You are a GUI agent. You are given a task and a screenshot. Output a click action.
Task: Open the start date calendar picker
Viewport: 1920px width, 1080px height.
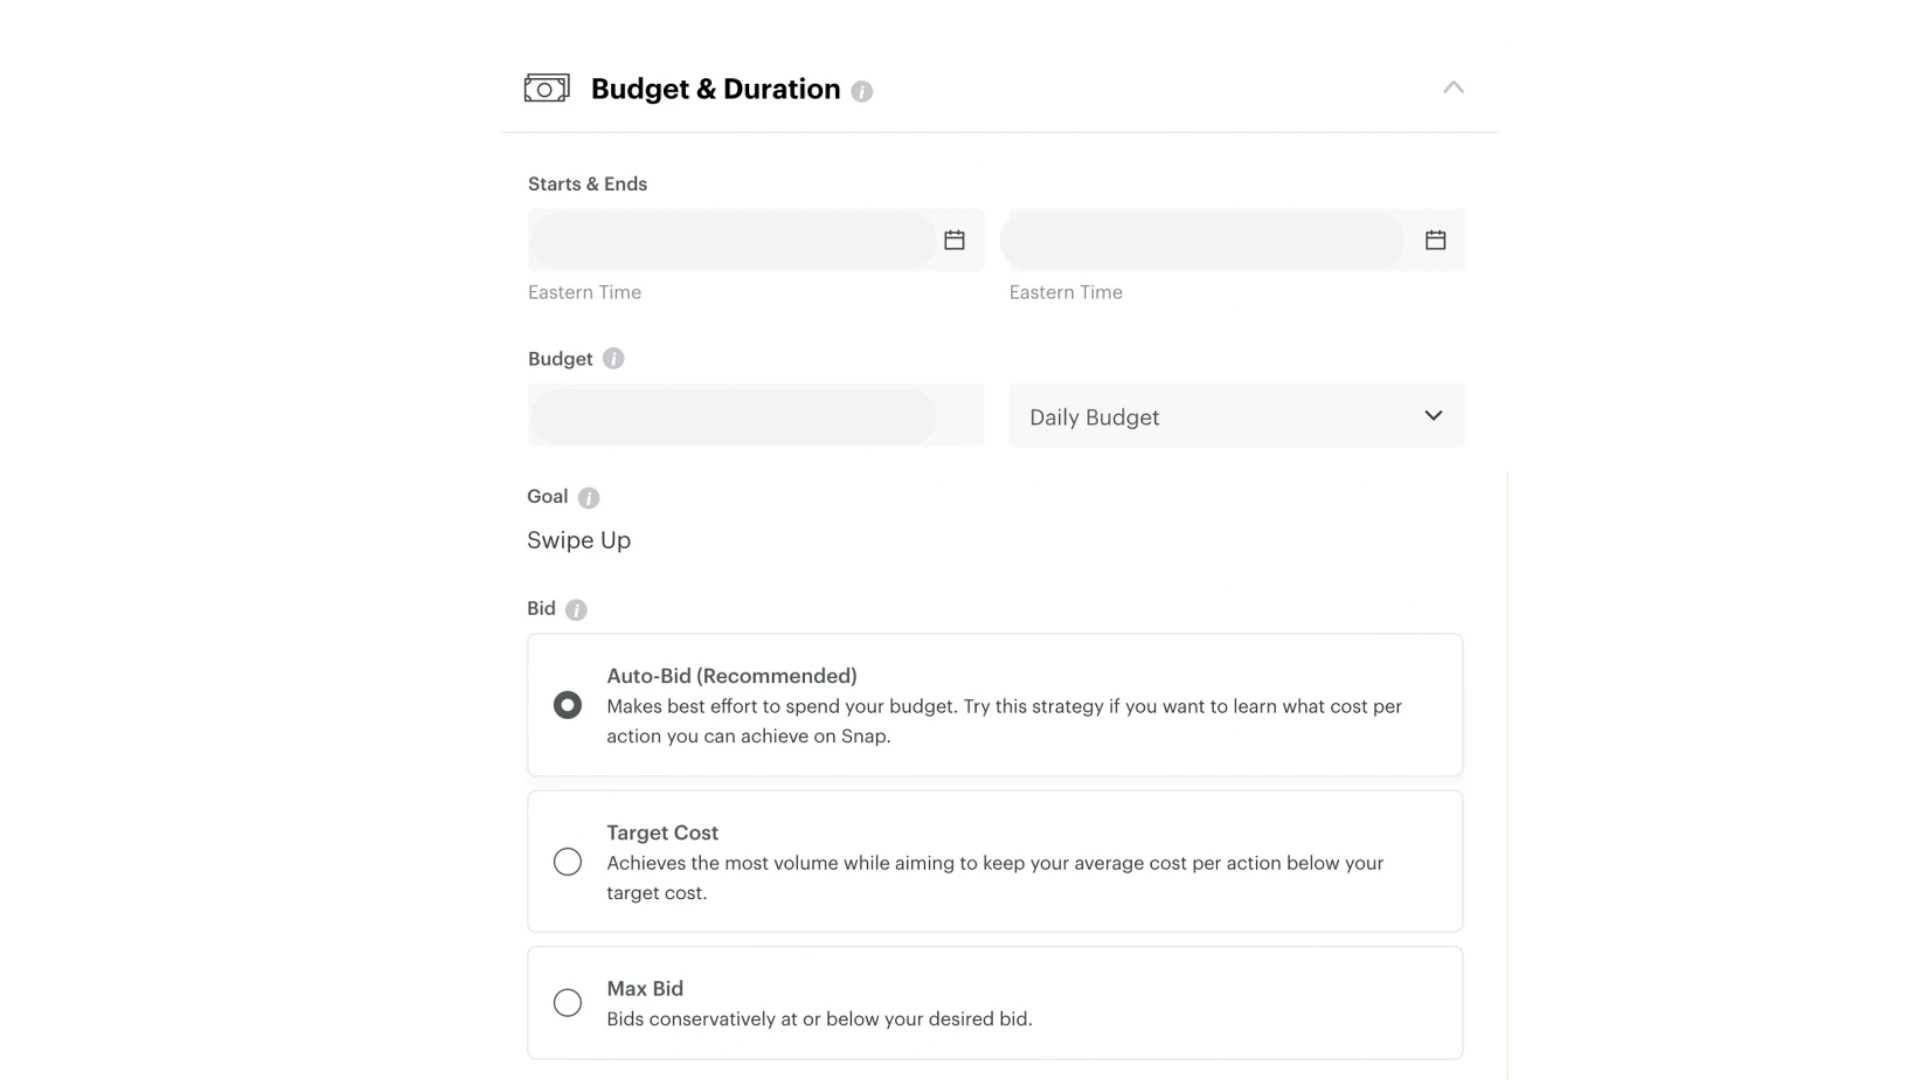tap(954, 240)
